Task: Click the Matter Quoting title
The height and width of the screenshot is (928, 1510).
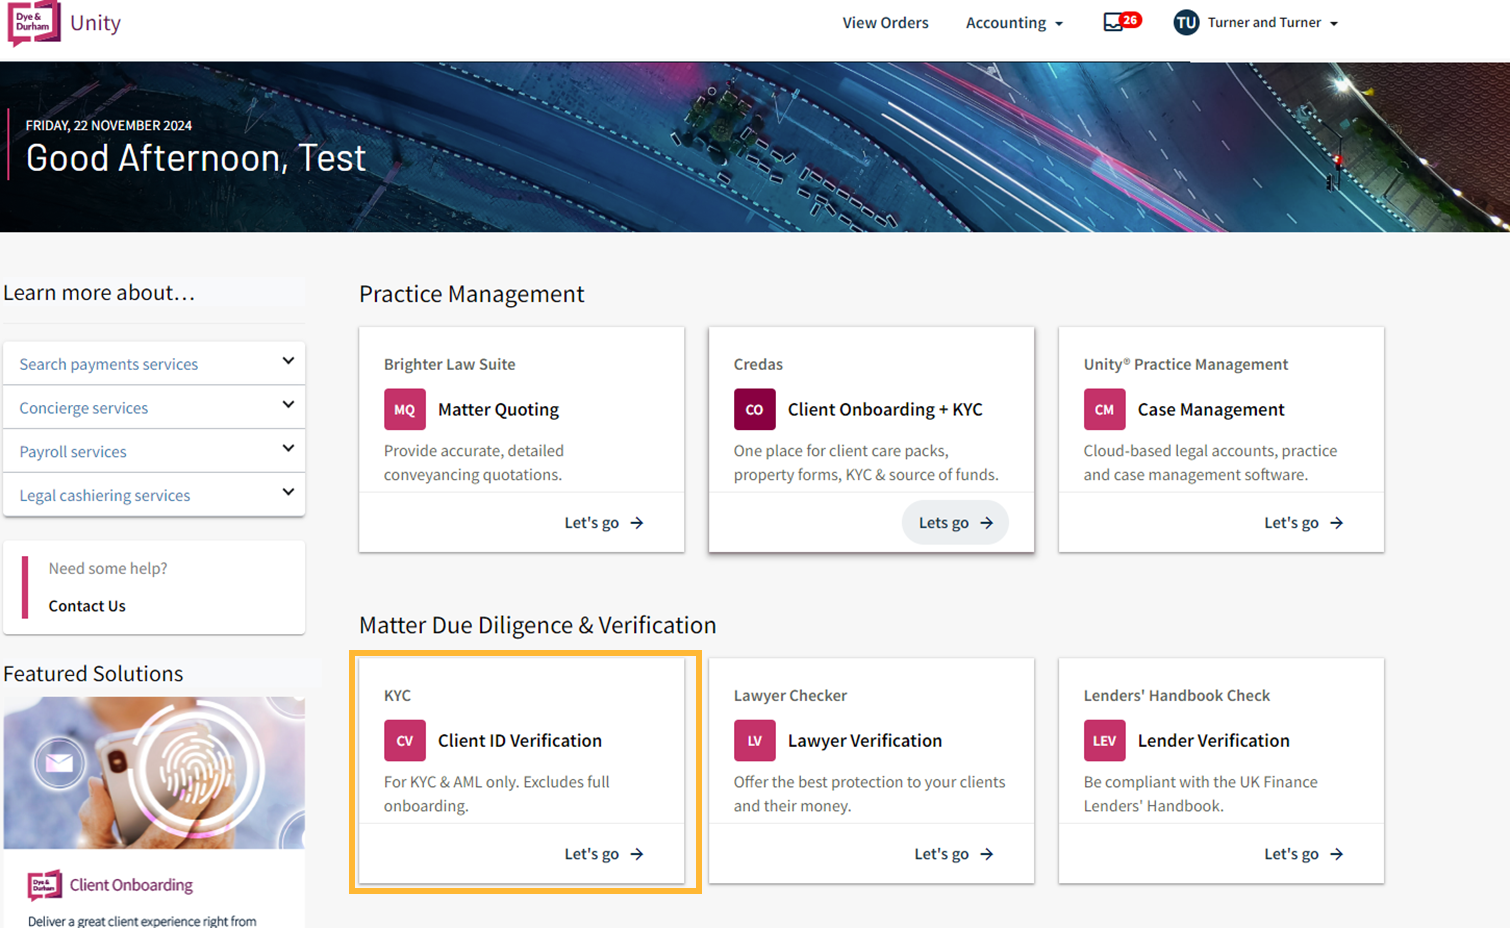Action: (x=498, y=409)
